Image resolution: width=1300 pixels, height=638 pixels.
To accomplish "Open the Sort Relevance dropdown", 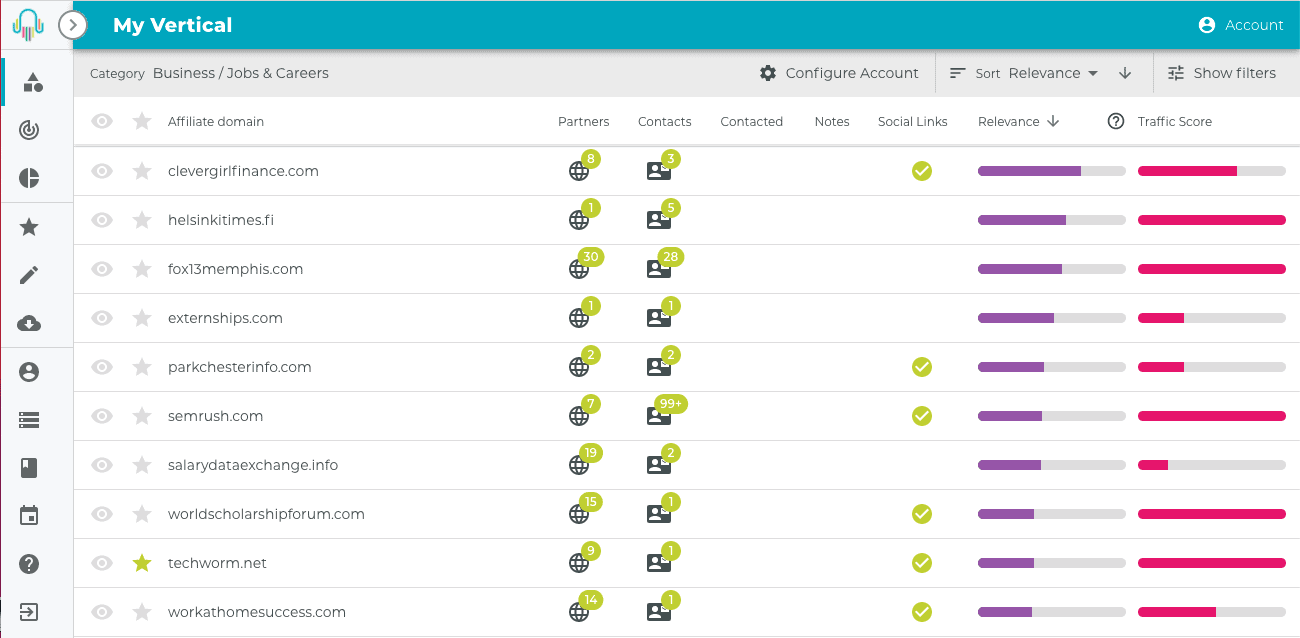I will pos(1024,73).
